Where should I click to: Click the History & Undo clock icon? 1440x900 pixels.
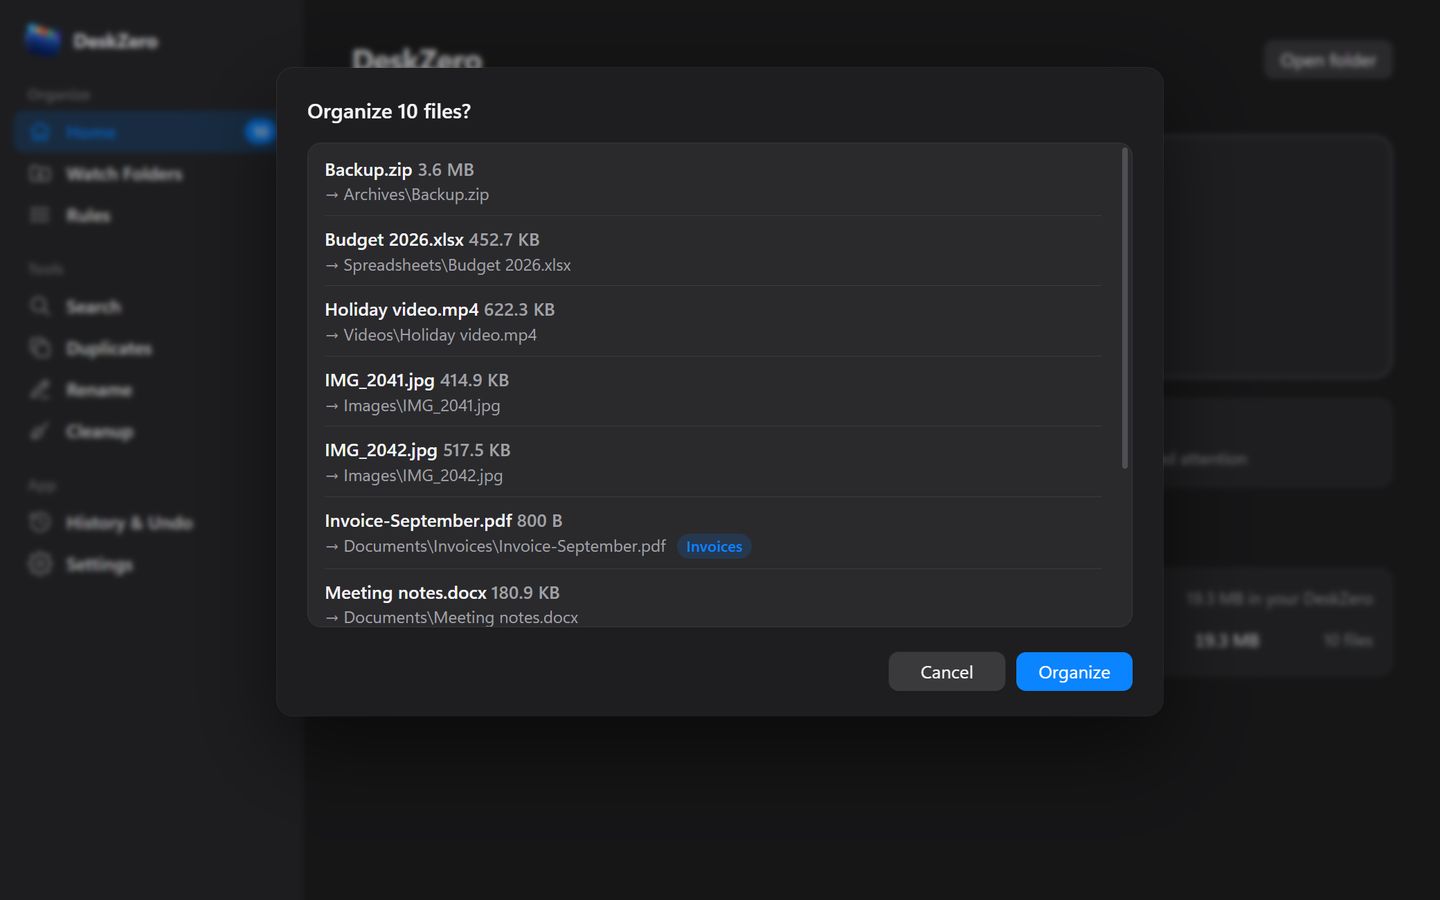point(40,522)
